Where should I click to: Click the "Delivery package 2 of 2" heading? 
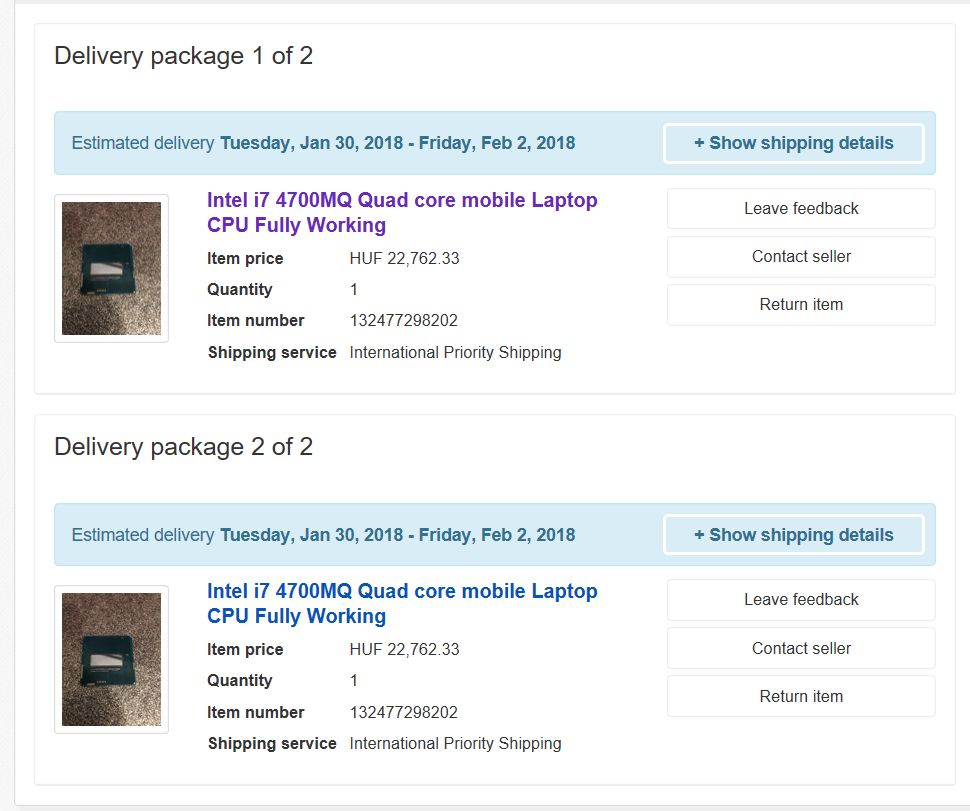coord(183,447)
